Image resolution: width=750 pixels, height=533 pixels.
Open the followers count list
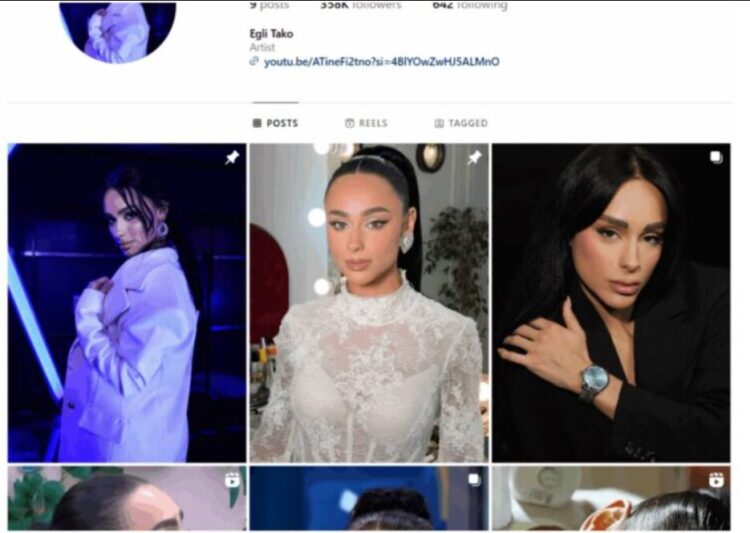click(x=361, y=5)
